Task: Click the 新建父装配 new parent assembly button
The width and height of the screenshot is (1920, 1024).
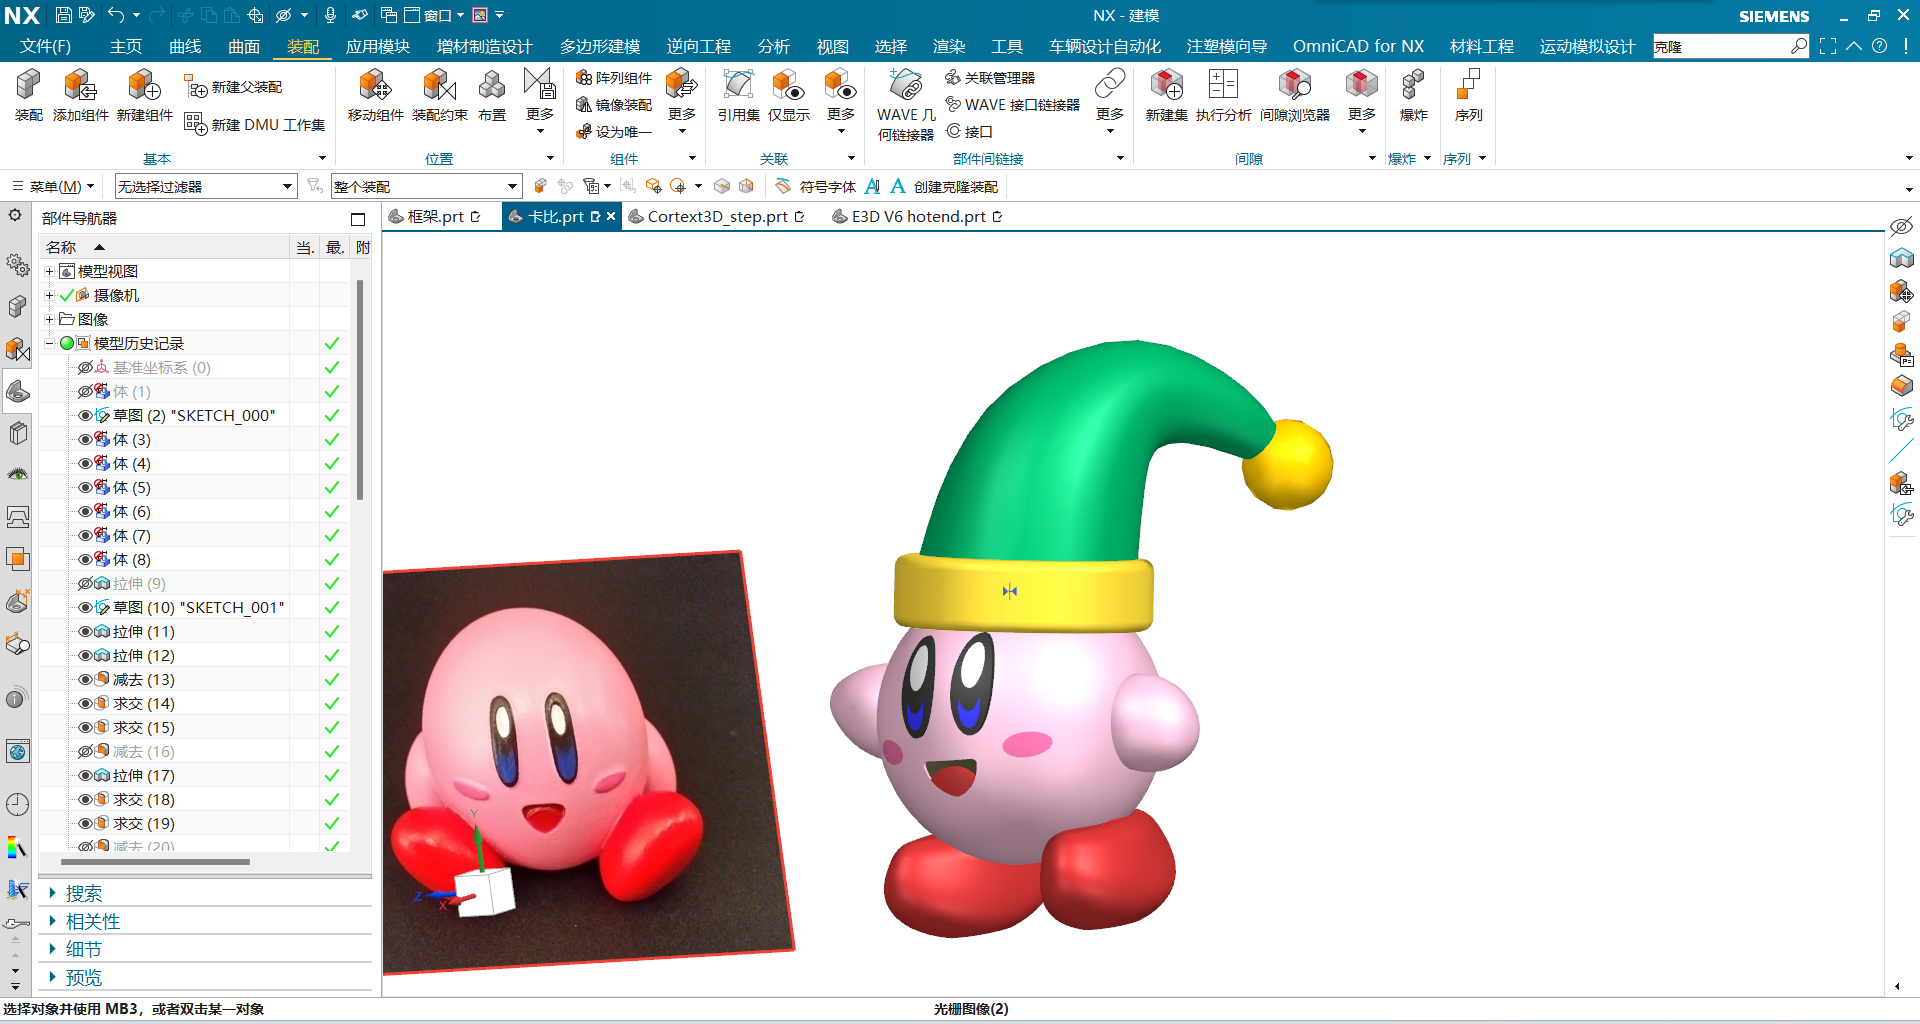Action: [233, 88]
